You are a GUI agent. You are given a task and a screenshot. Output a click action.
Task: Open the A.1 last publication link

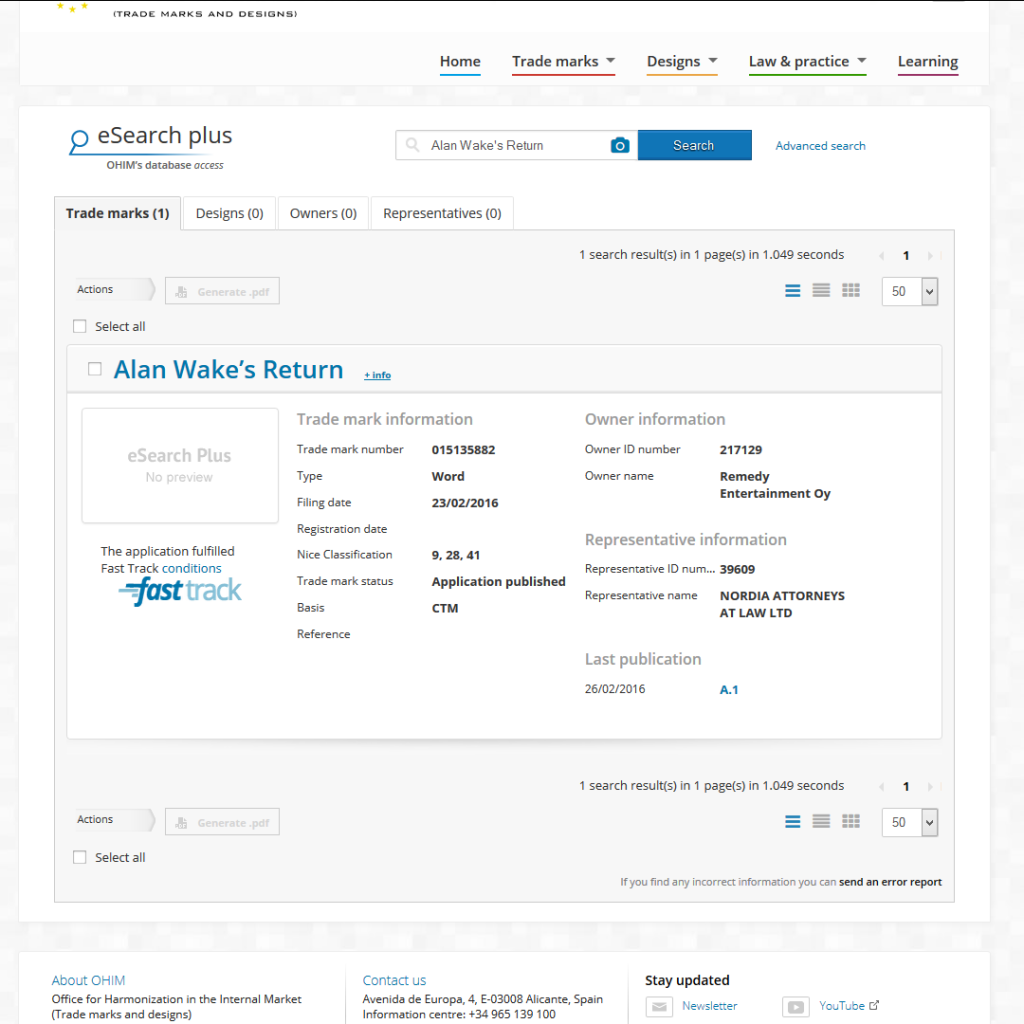pyautogui.click(x=729, y=690)
